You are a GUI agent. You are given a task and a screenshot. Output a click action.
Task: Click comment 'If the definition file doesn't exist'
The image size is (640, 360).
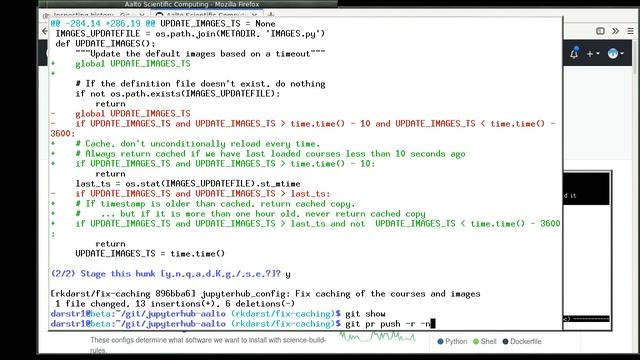(x=200, y=84)
